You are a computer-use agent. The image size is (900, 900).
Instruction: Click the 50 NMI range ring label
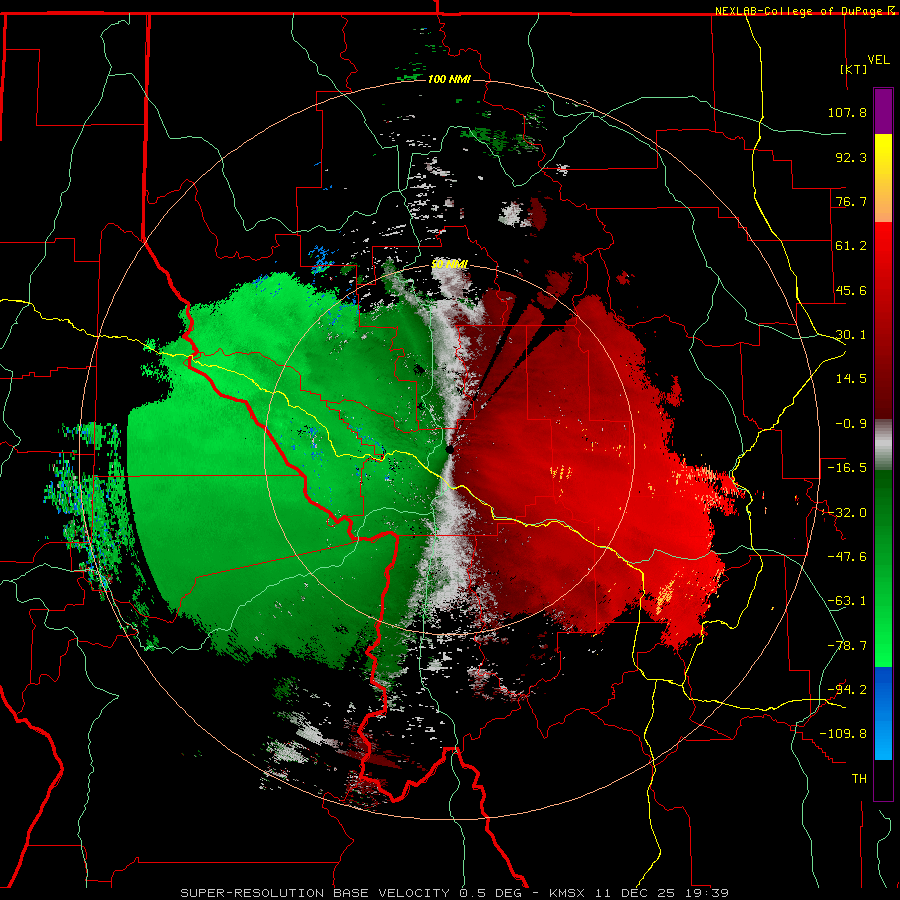point(449,265)
